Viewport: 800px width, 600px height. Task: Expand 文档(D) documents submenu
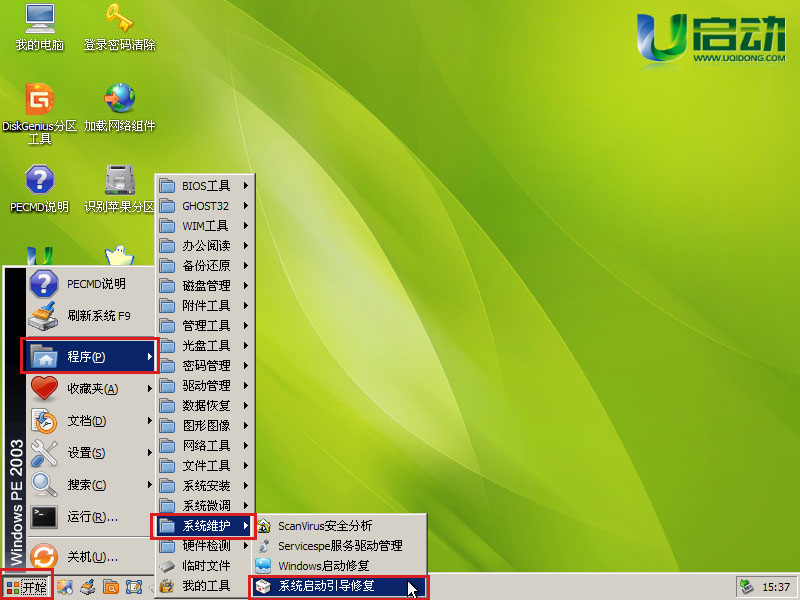[x=90, y=421]
